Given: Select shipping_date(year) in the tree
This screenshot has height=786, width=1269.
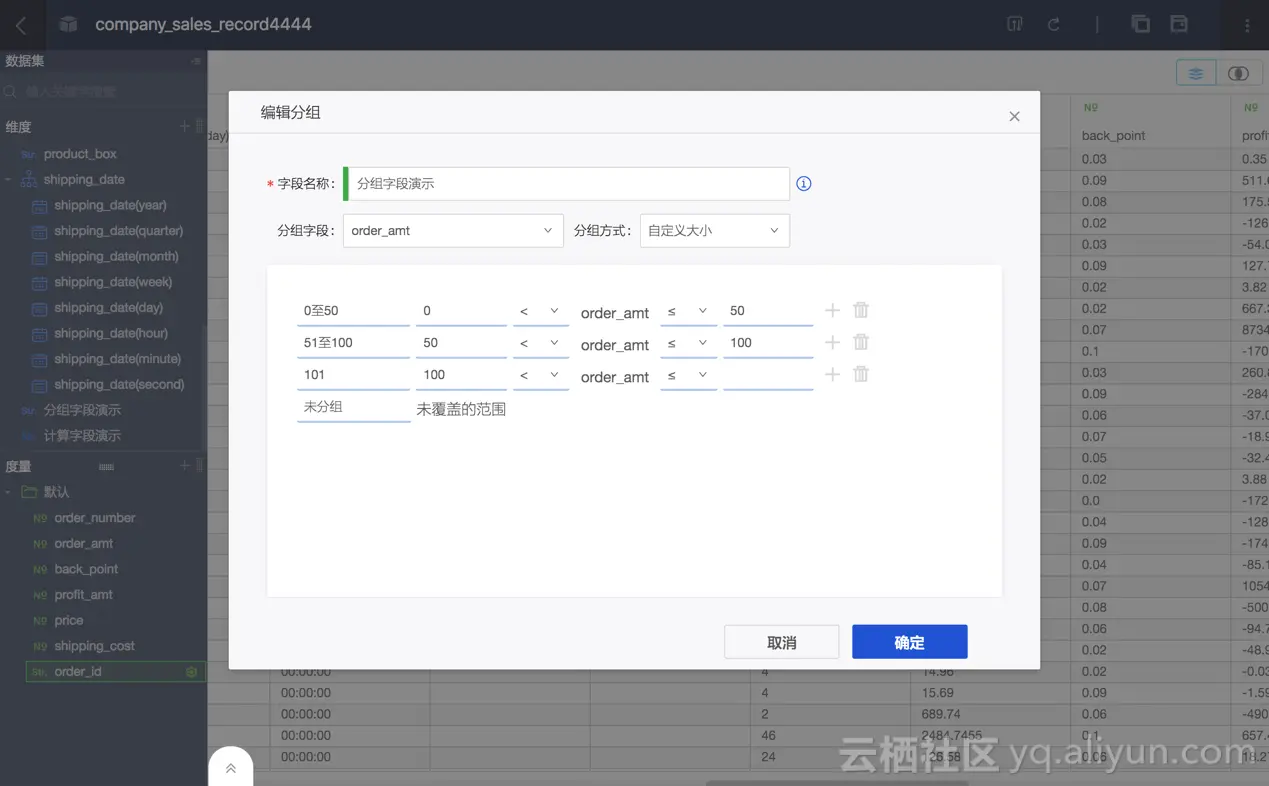Looking at the screenshot, I should (x=110, y=205).
